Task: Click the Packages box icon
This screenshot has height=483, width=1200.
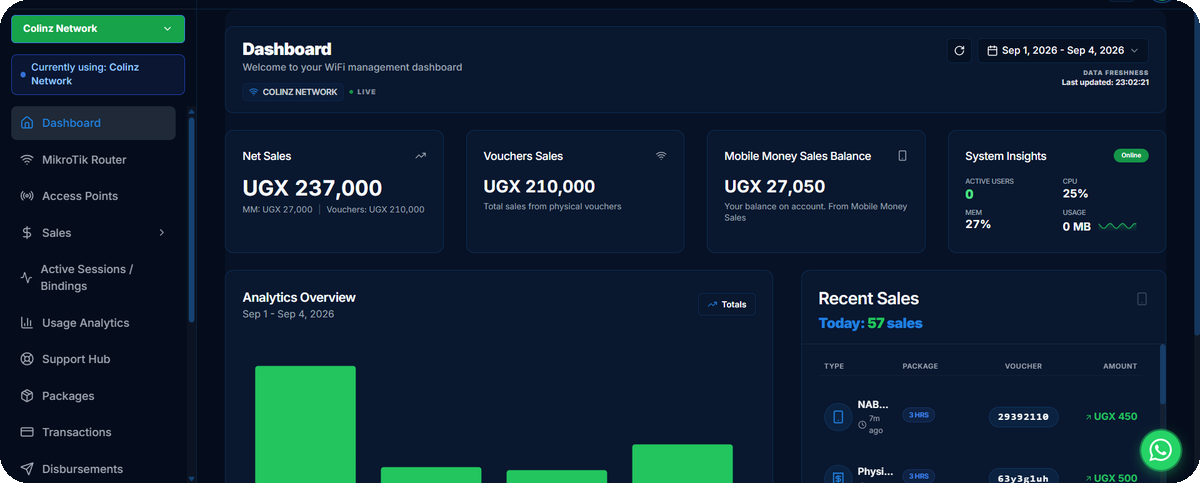Action: pos(27,396)
